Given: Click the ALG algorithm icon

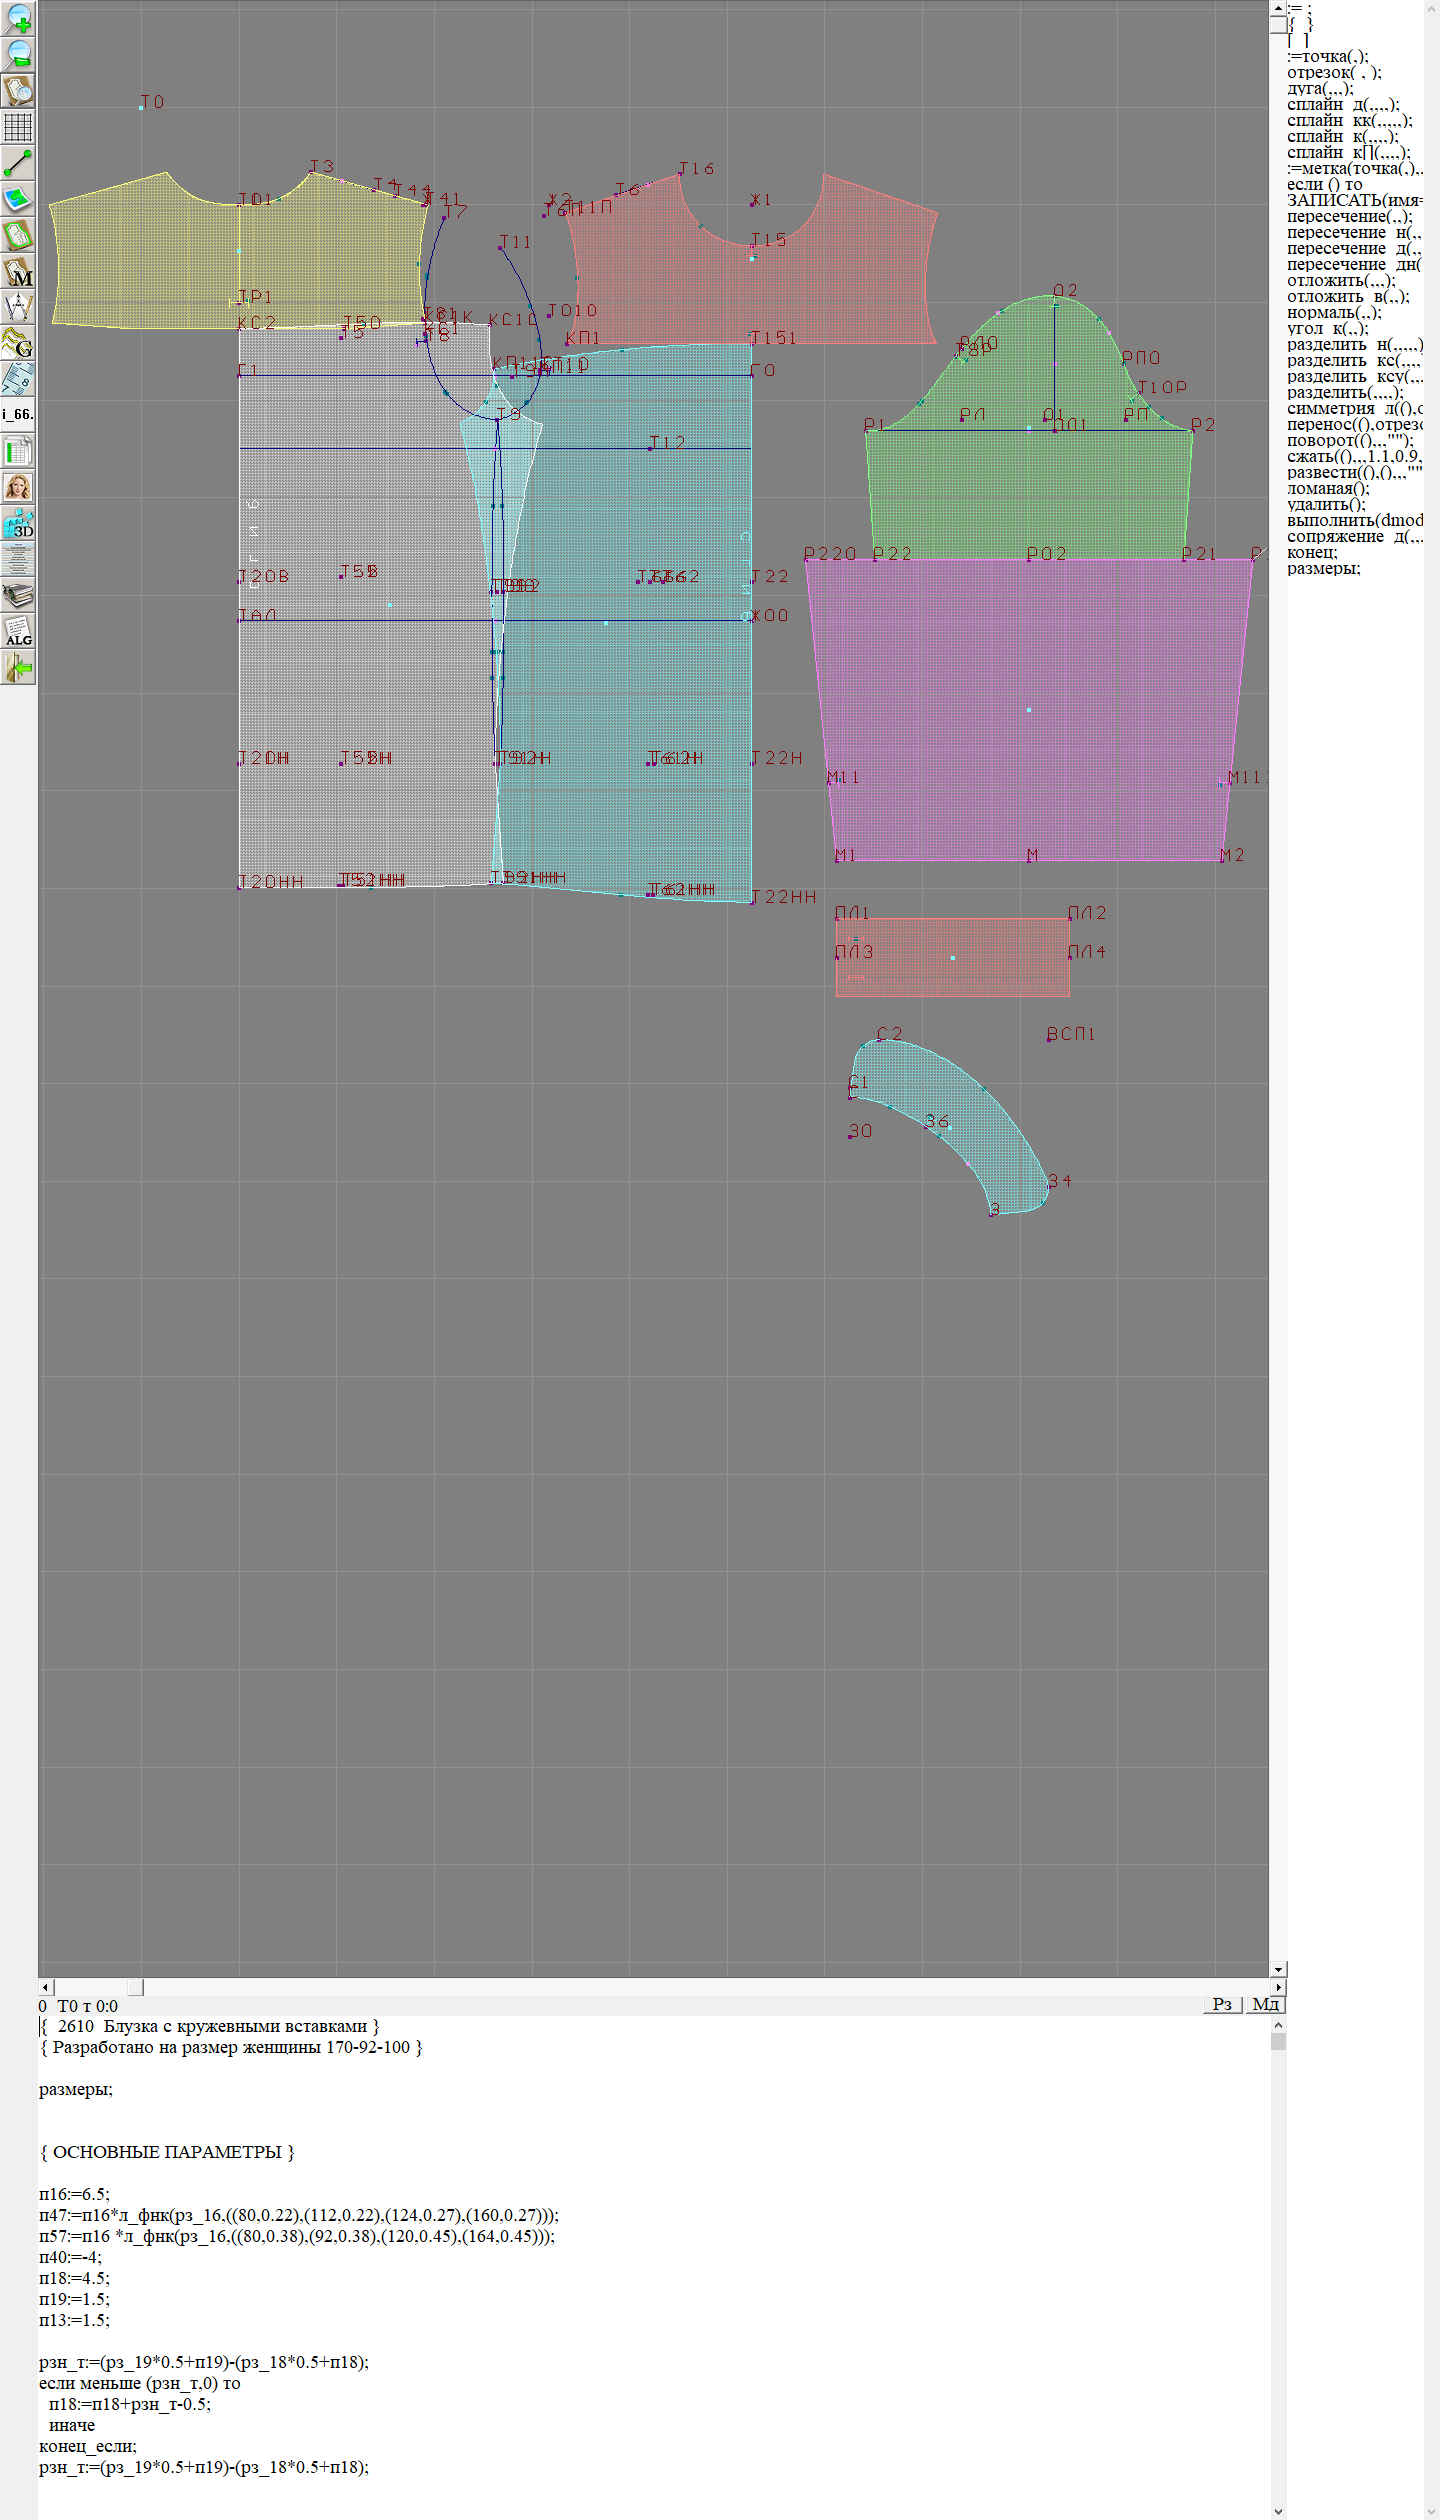Looking at the screenshot, I should (x=18, y=631).
